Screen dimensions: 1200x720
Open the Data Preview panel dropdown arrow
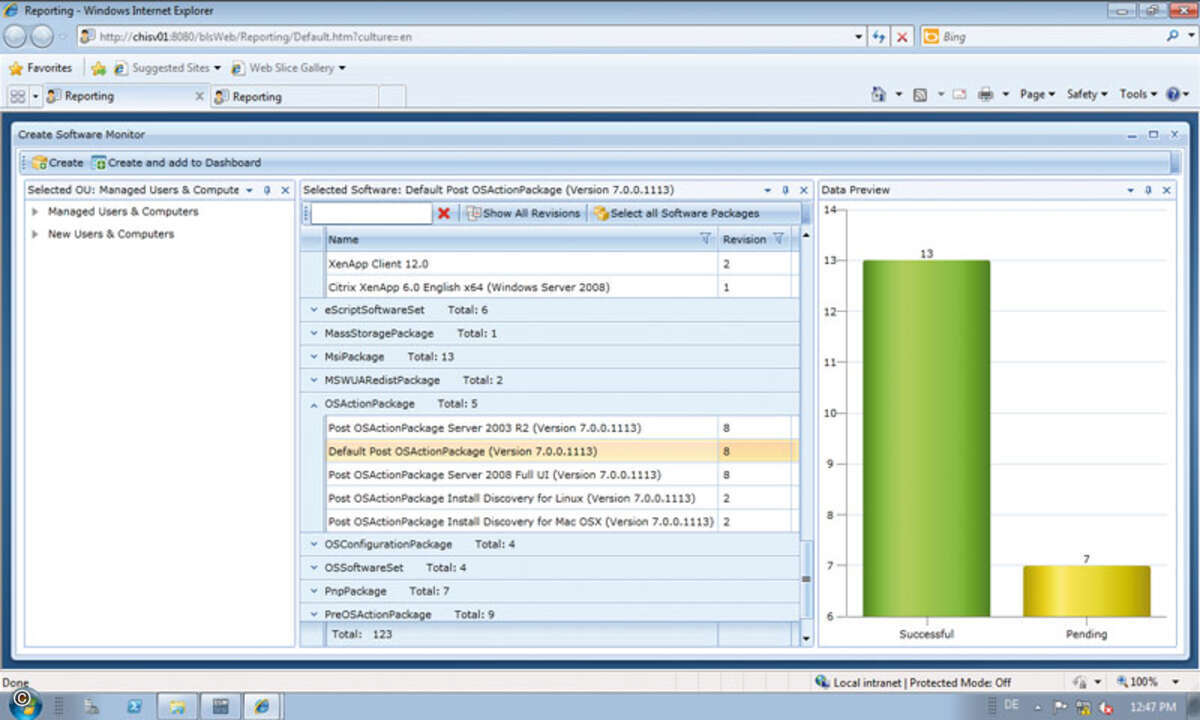tap(1130, 190)
